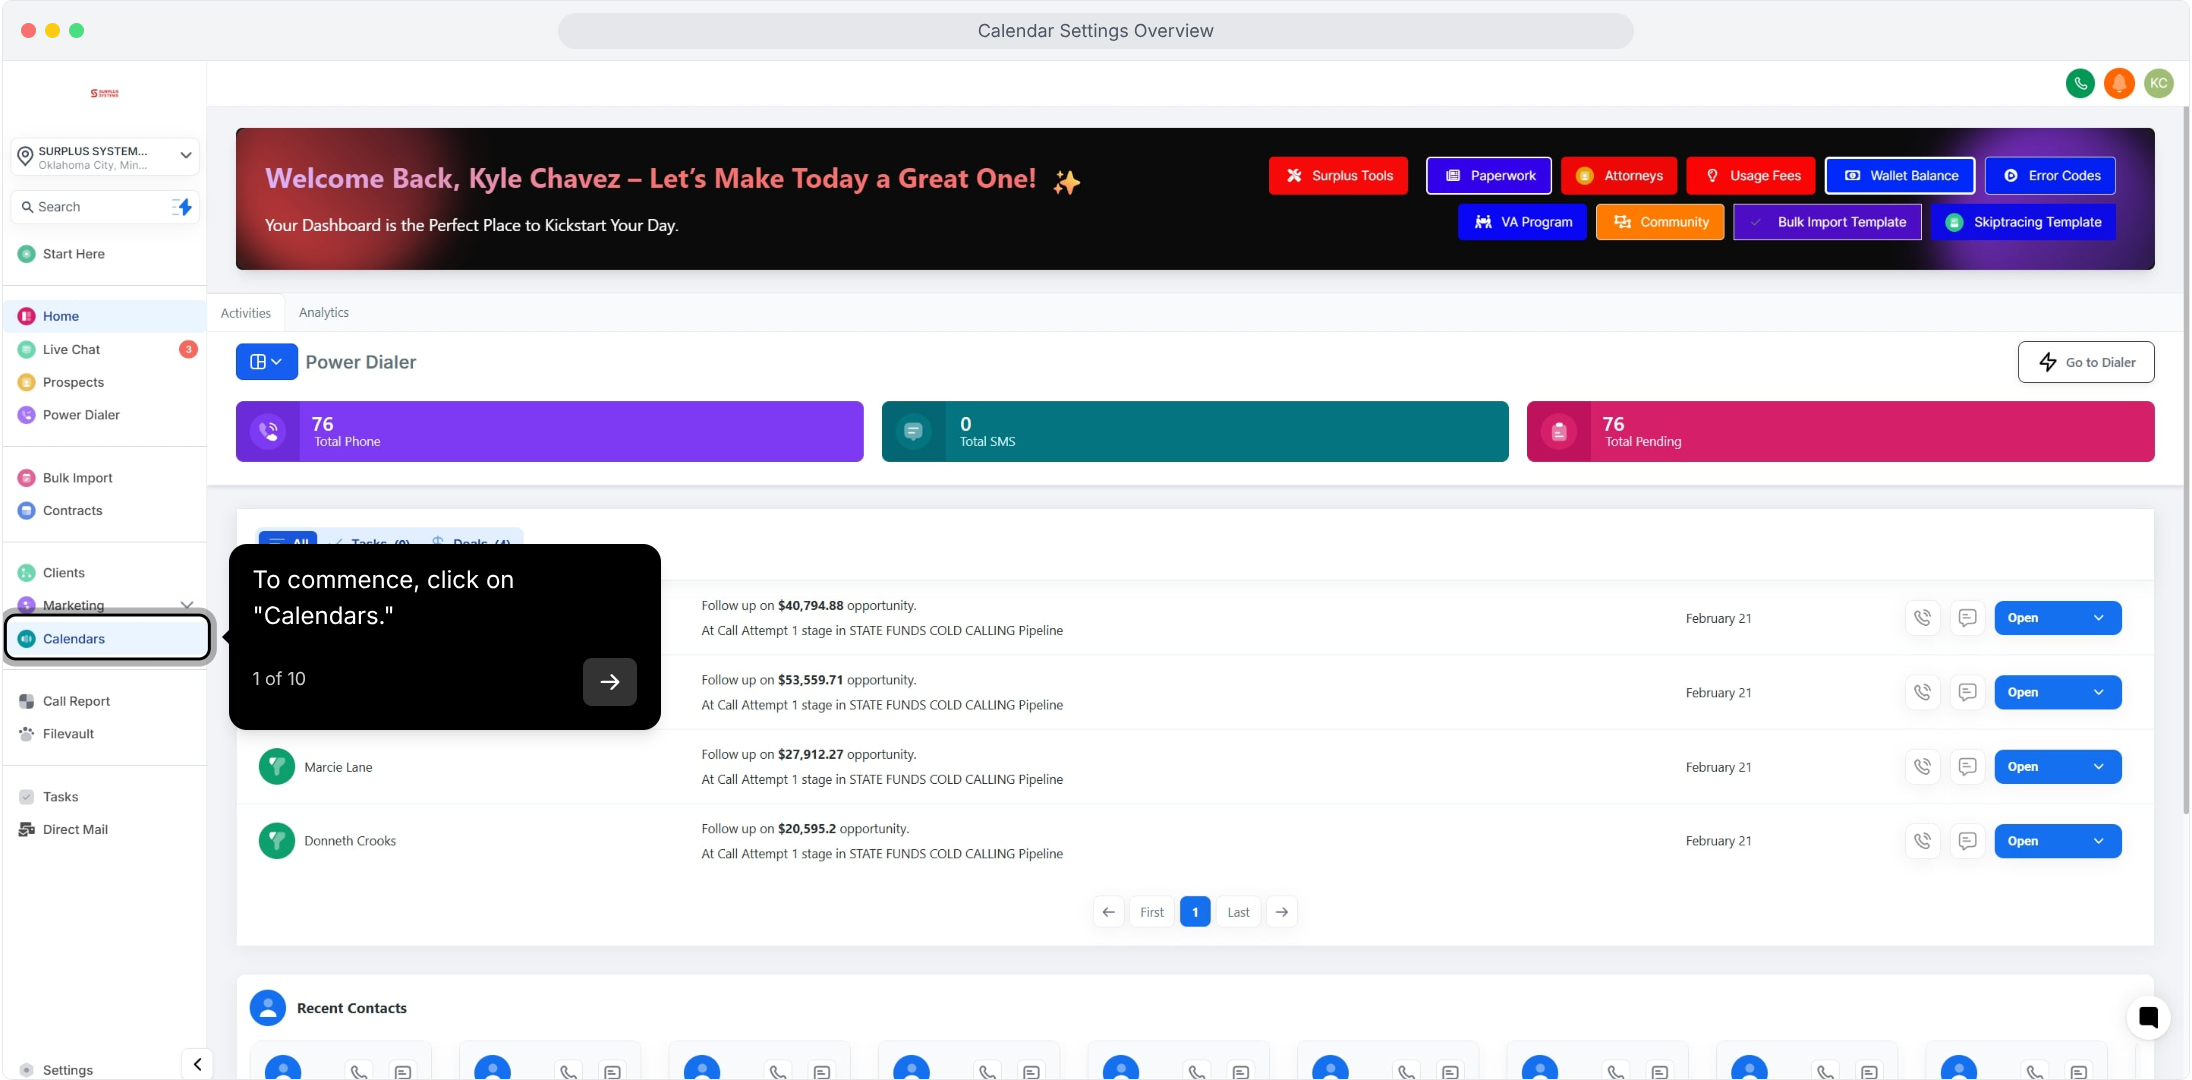Click the next arrow in the tour tooltip
The height and width of the screenshot is (1080, 2192).
coord(609,682)
